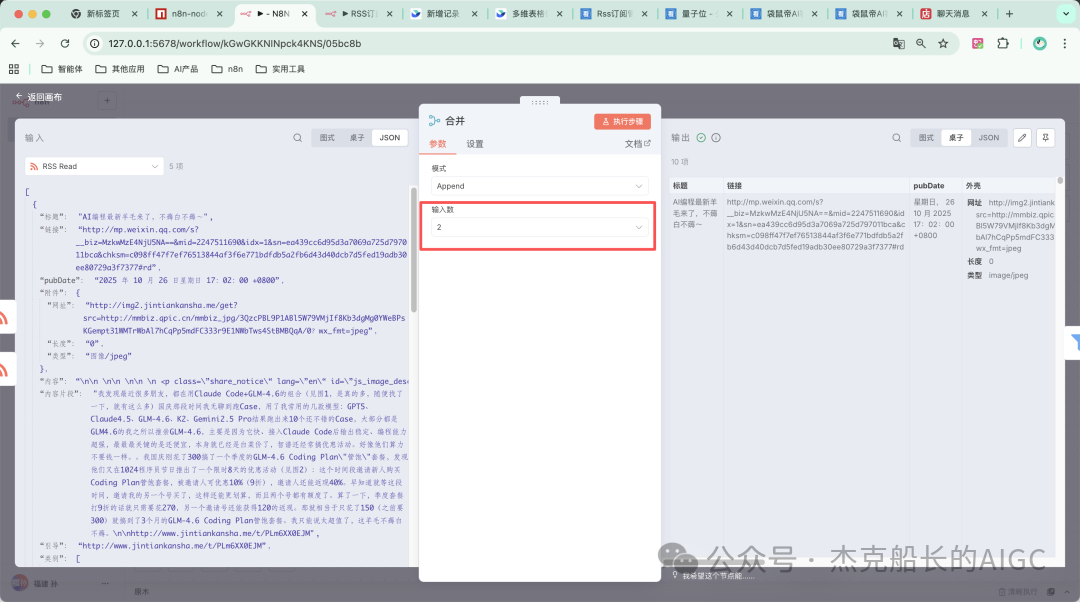Click the browser forward arrow
This screenshot has width=1080, height=602.
40,43
